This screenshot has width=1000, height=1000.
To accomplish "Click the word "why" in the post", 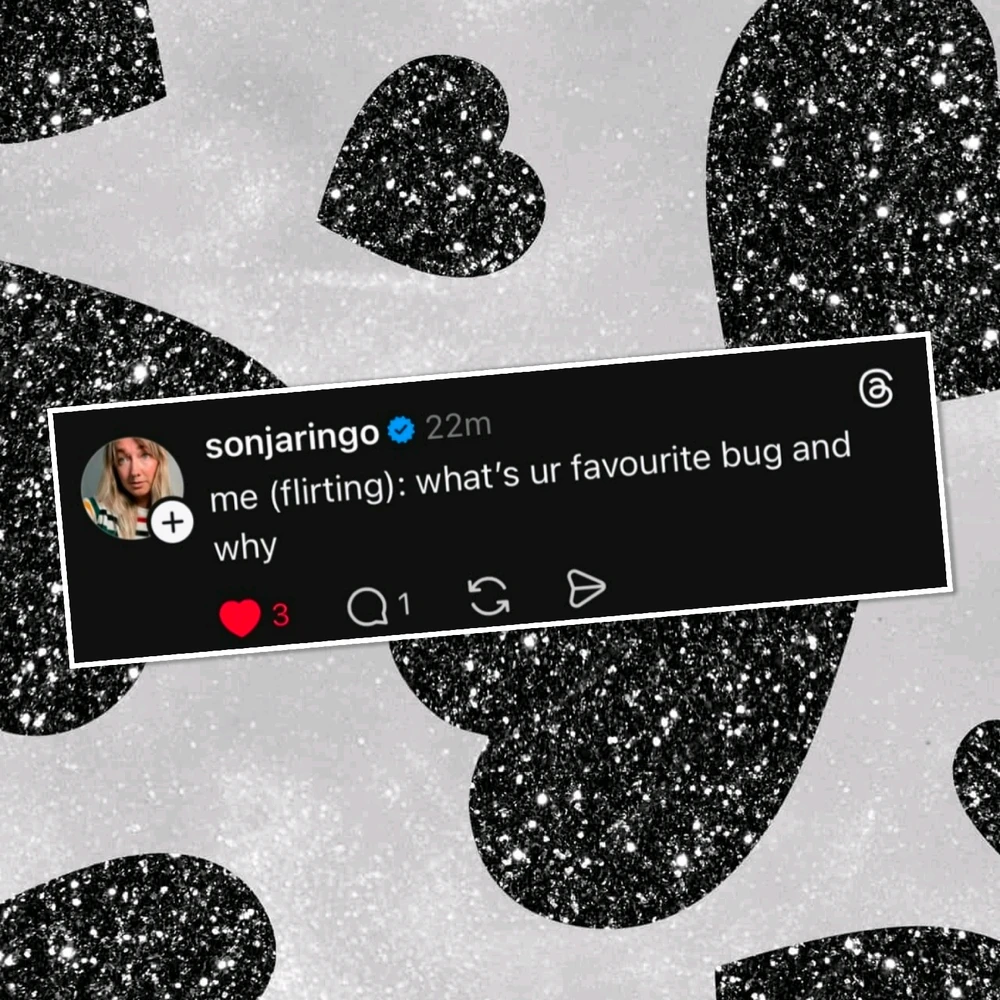I will click(x=246, y=548).
